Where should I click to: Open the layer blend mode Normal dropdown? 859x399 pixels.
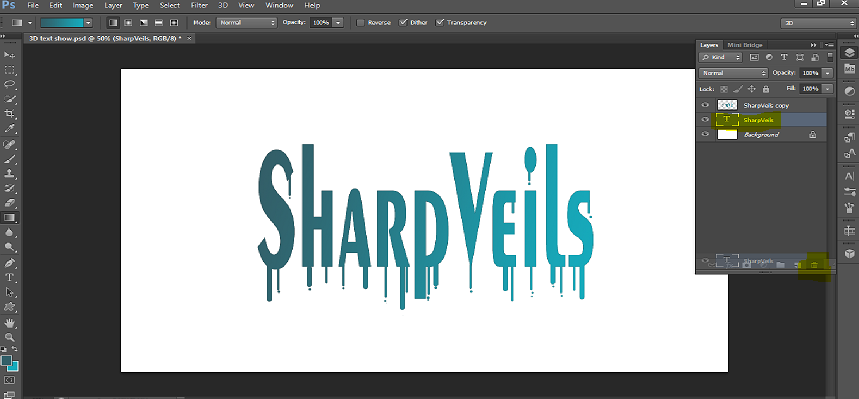coord(733,73)
